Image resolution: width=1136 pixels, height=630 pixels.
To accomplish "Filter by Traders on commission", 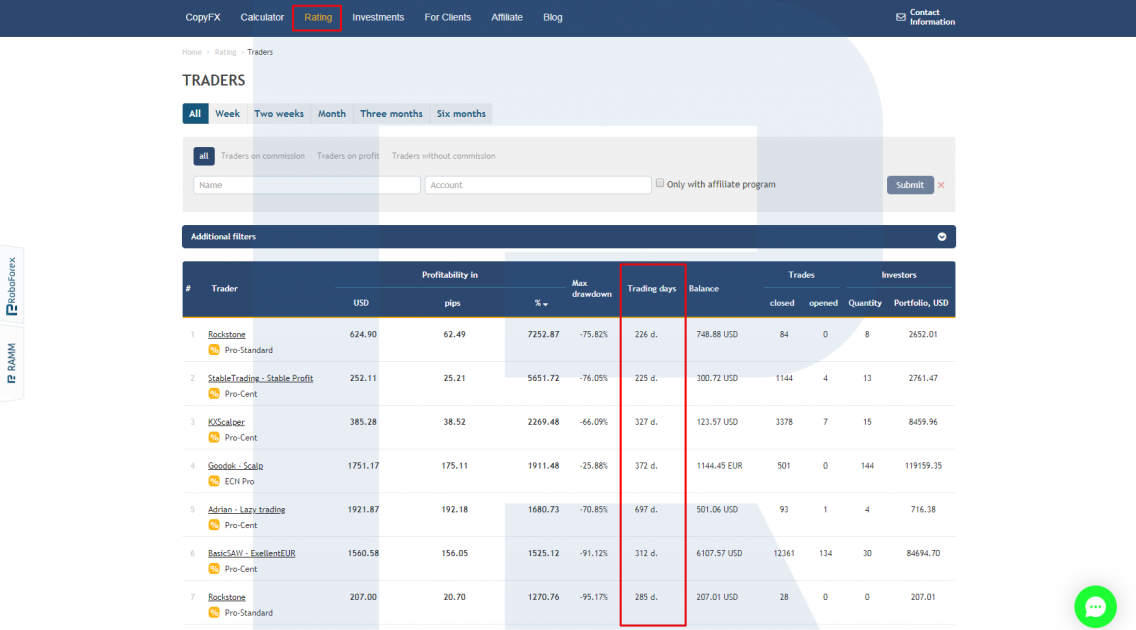I will click(x=262, y=156).
